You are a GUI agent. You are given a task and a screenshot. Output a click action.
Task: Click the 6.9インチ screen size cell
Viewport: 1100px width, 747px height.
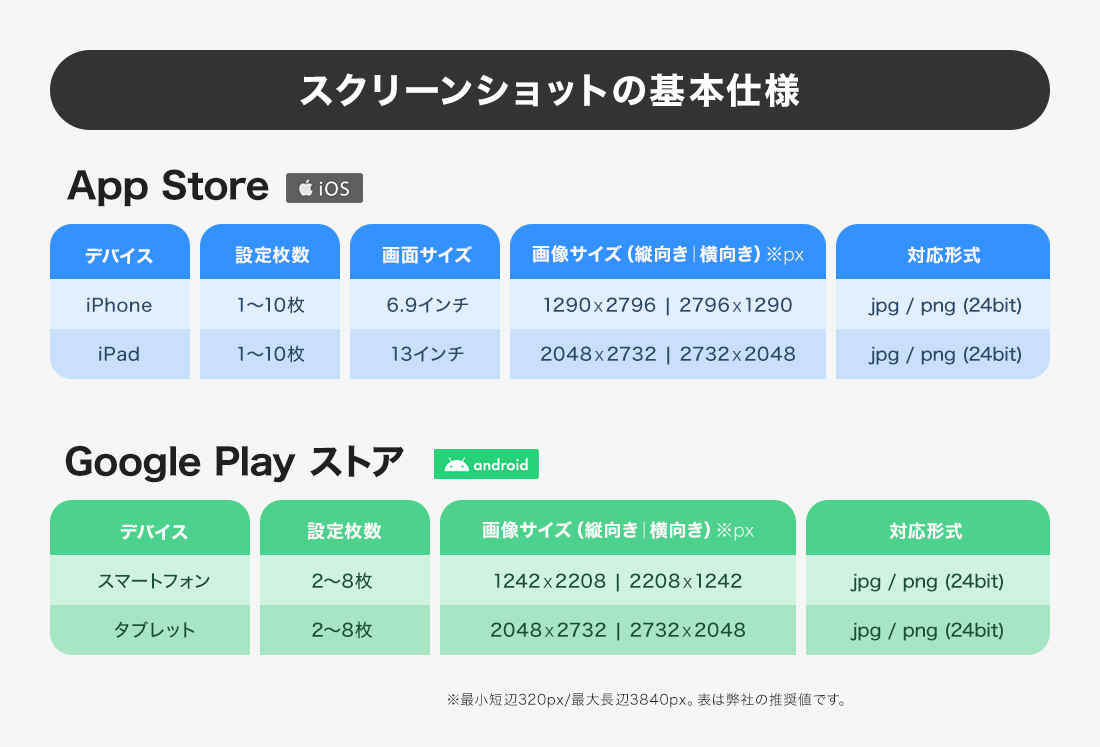pyautogui.click(x=425, y=305)
